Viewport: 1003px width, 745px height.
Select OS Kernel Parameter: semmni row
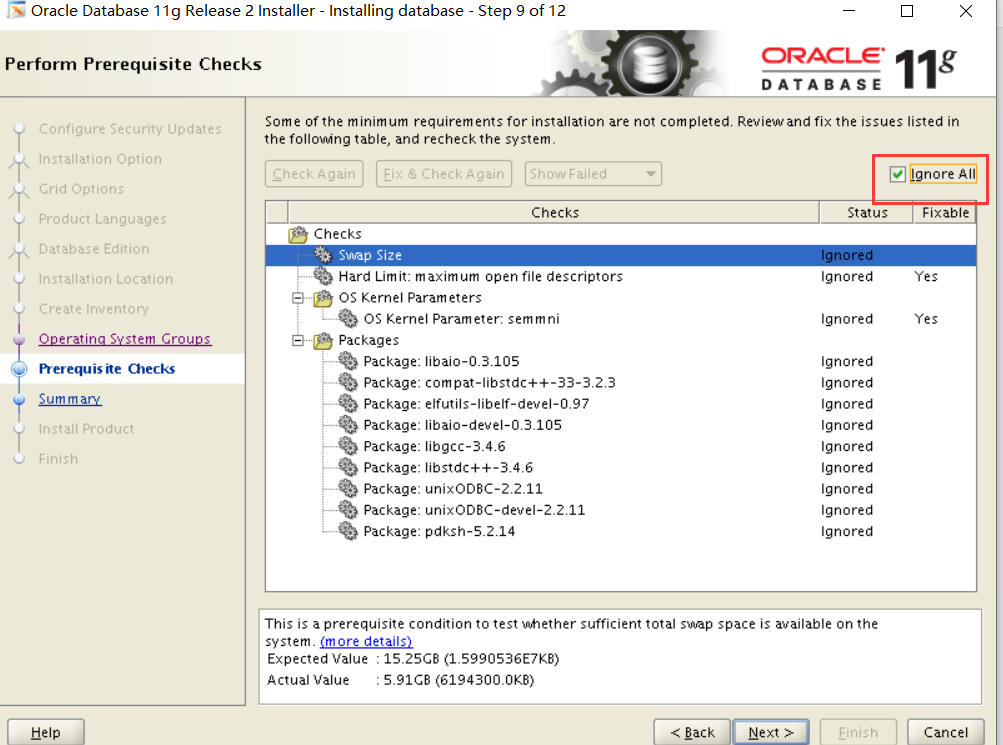click(x=620, y=318)
